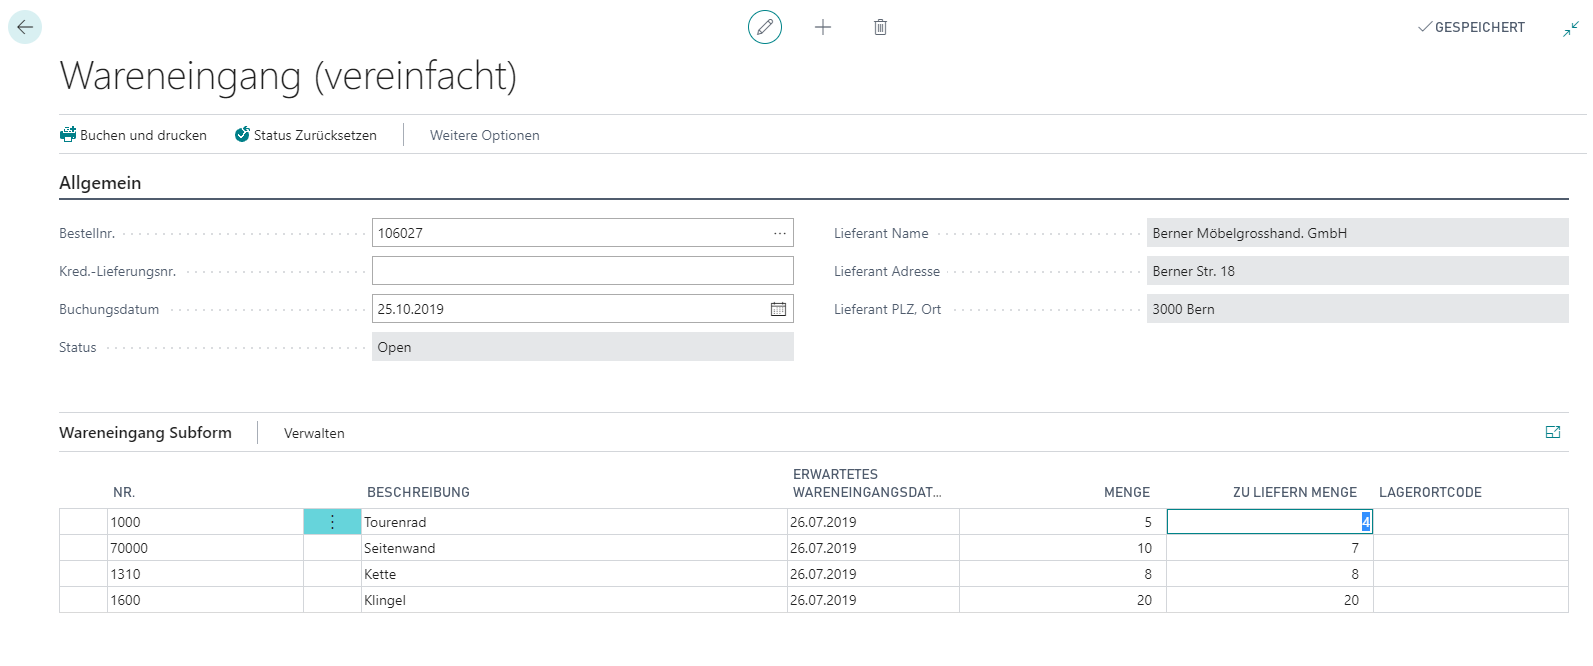Click the LAGERORTCODE column header
1593x666 pixels.
[1430, 492]
